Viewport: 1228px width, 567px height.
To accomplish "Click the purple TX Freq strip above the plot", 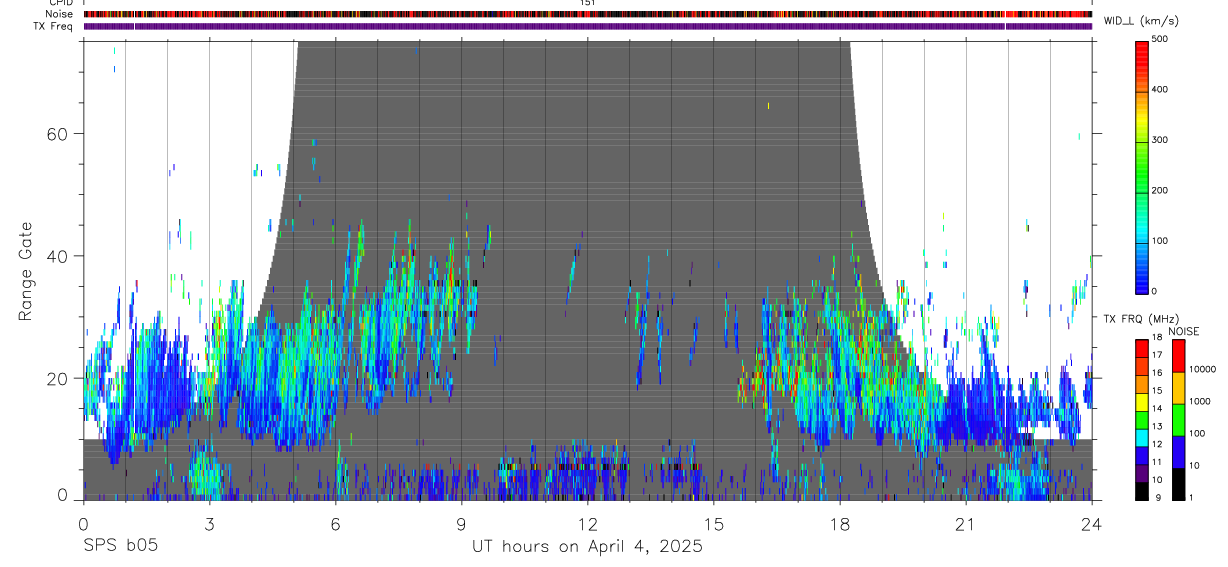I will [588, 27].
